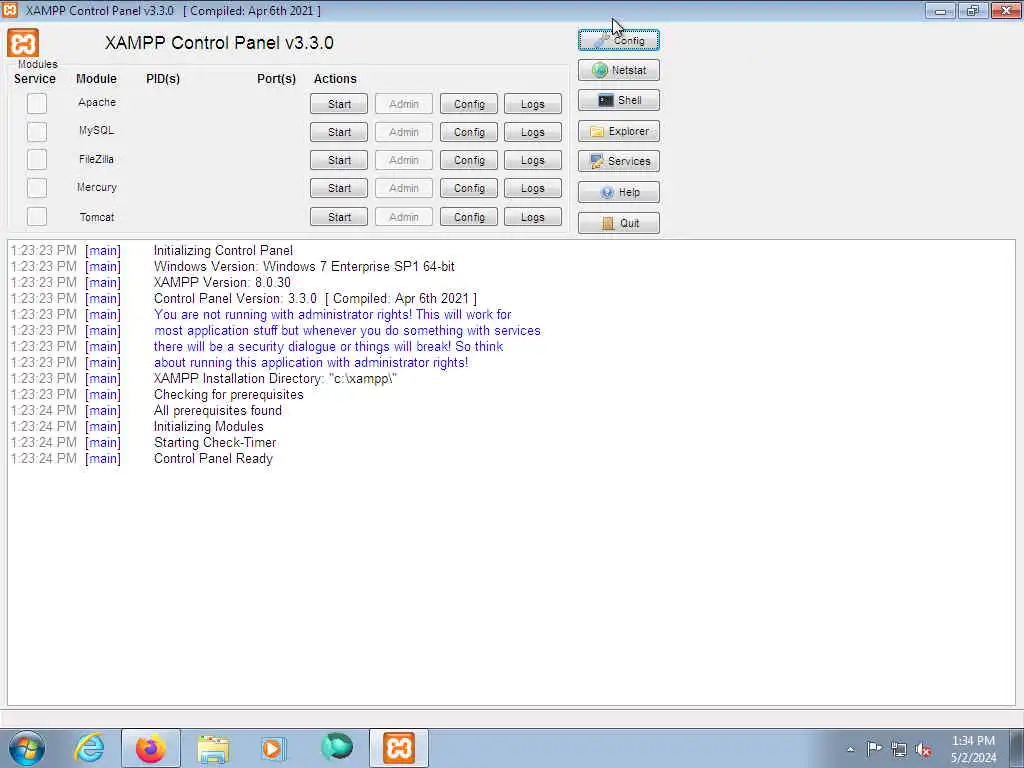The image size is (1024, 768).
Task: Click log line 'All prerequisites found'
Action: click(x=217, y=410)
